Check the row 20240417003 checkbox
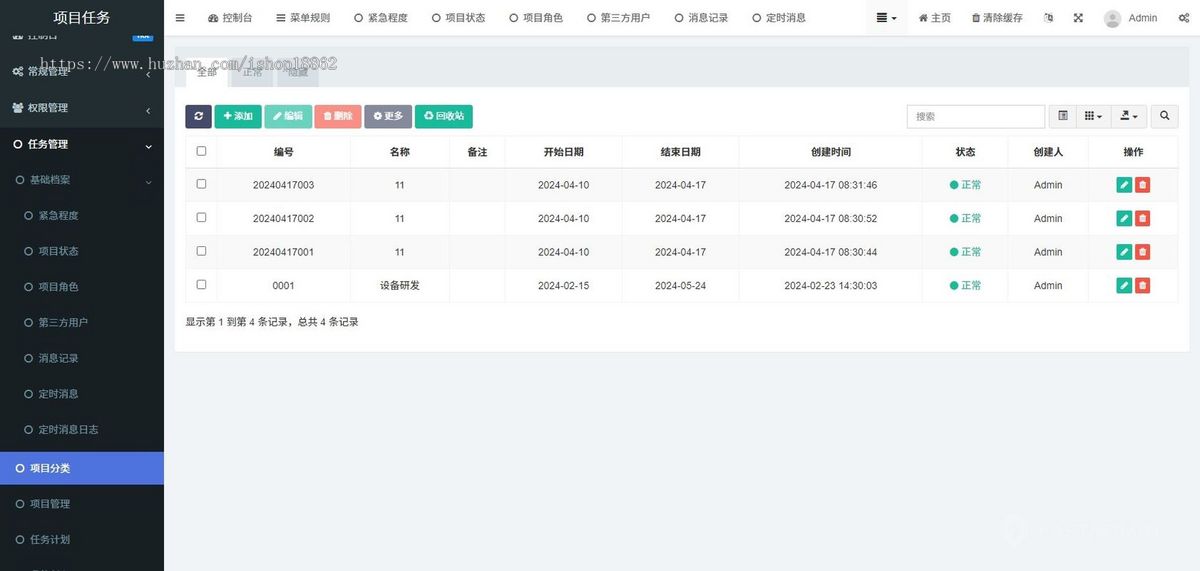 pyautogui.click(x=201, y=184)
